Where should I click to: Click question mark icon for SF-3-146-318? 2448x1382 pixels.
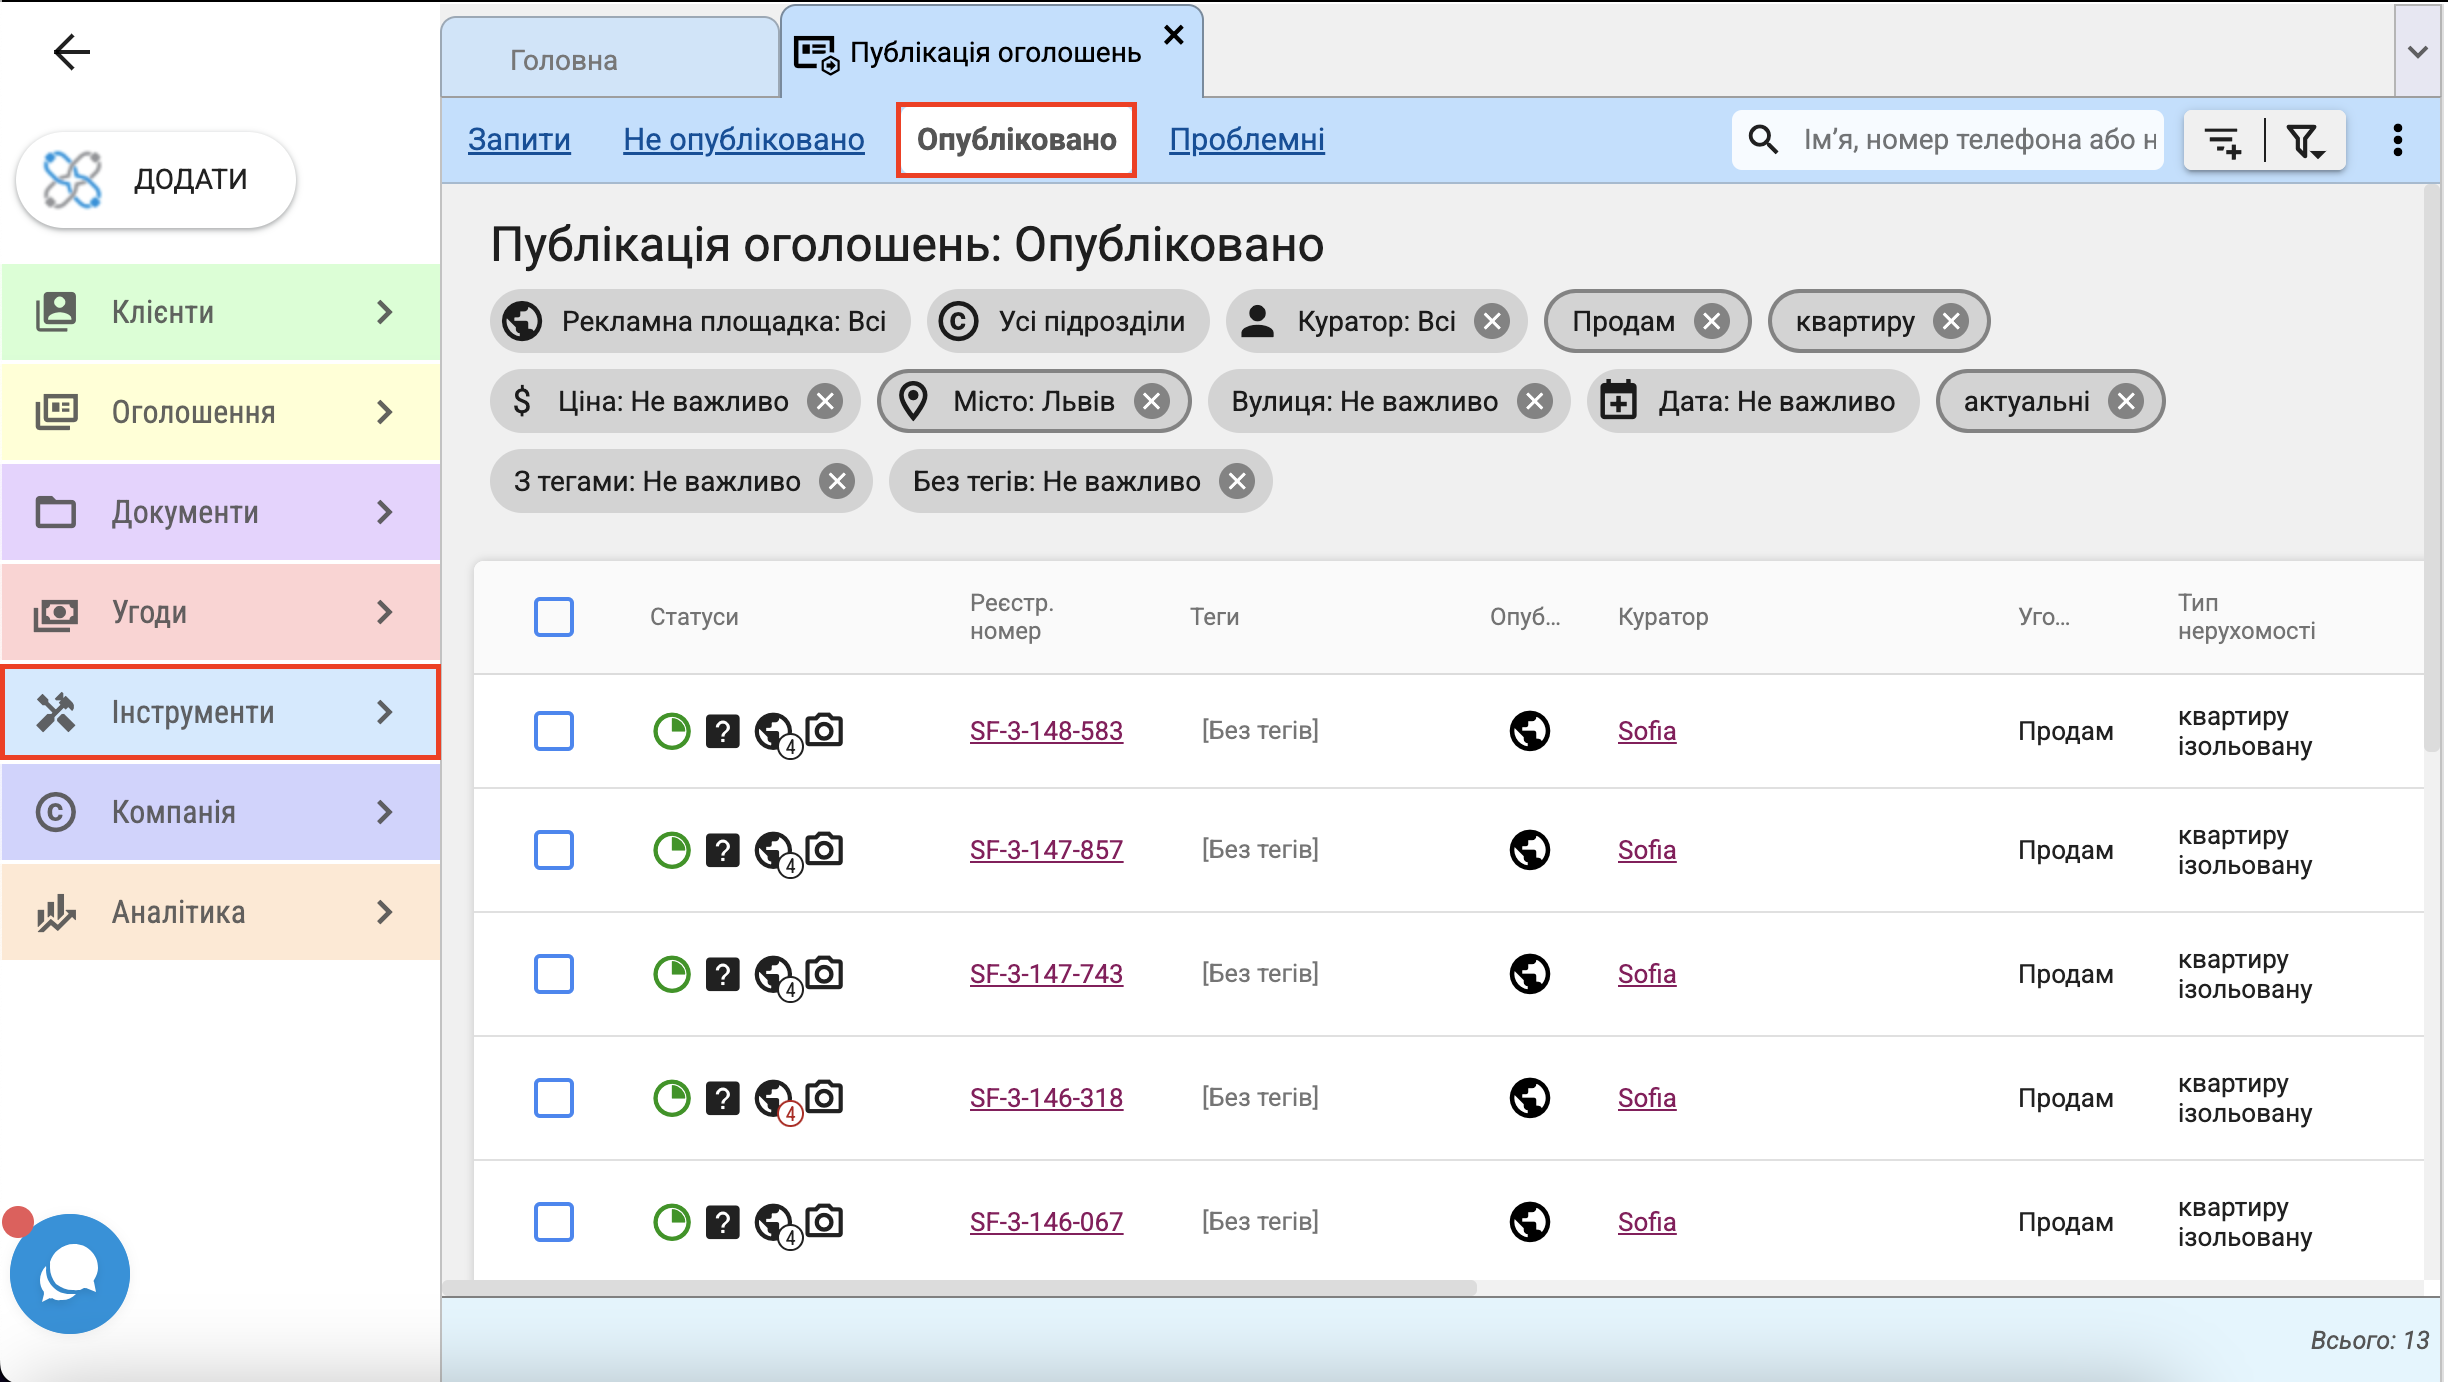tap(722, 1098)
